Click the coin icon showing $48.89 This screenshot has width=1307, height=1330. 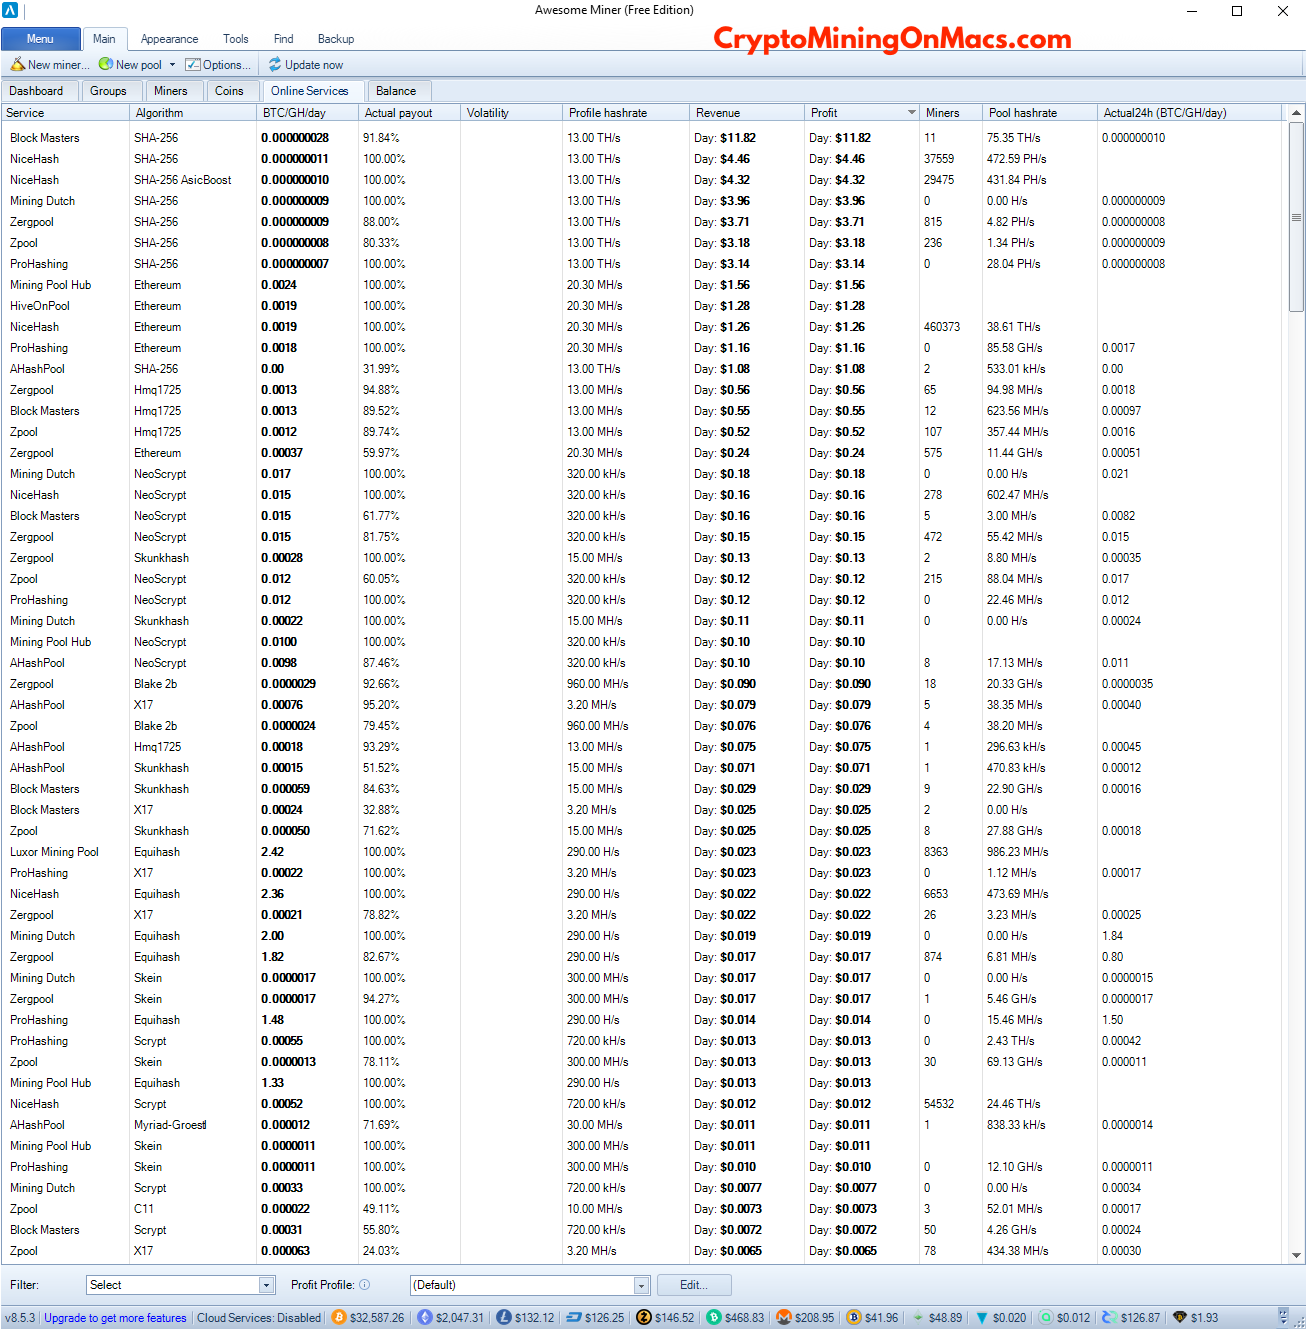click(x=918, y=1318)
